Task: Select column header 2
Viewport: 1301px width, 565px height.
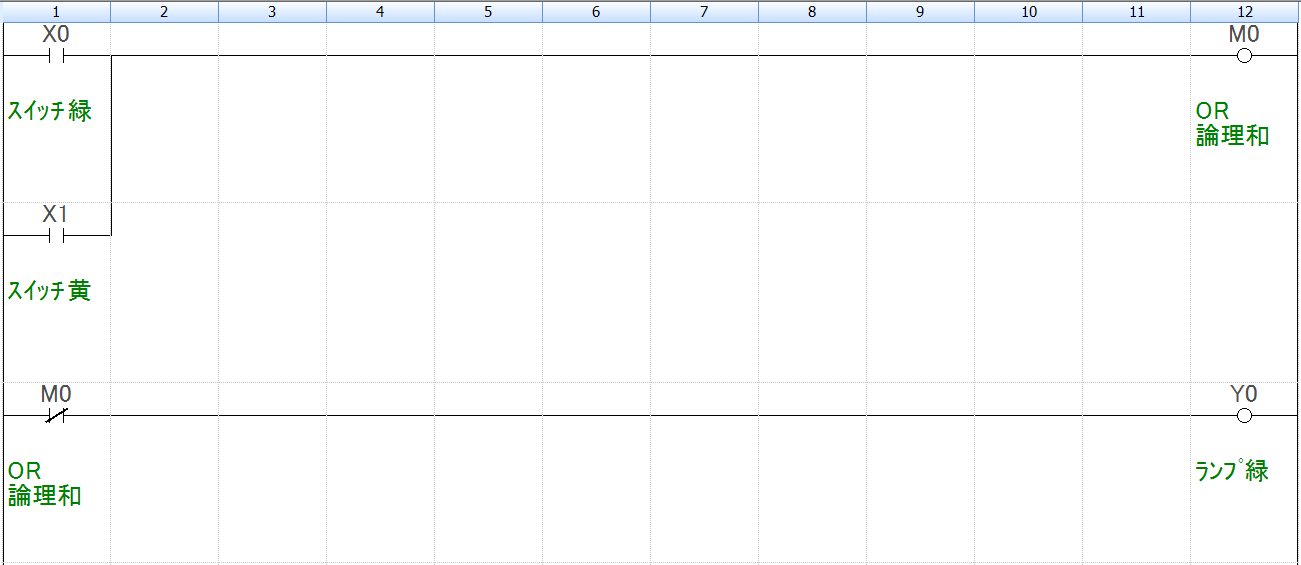Action: [164, 12]
